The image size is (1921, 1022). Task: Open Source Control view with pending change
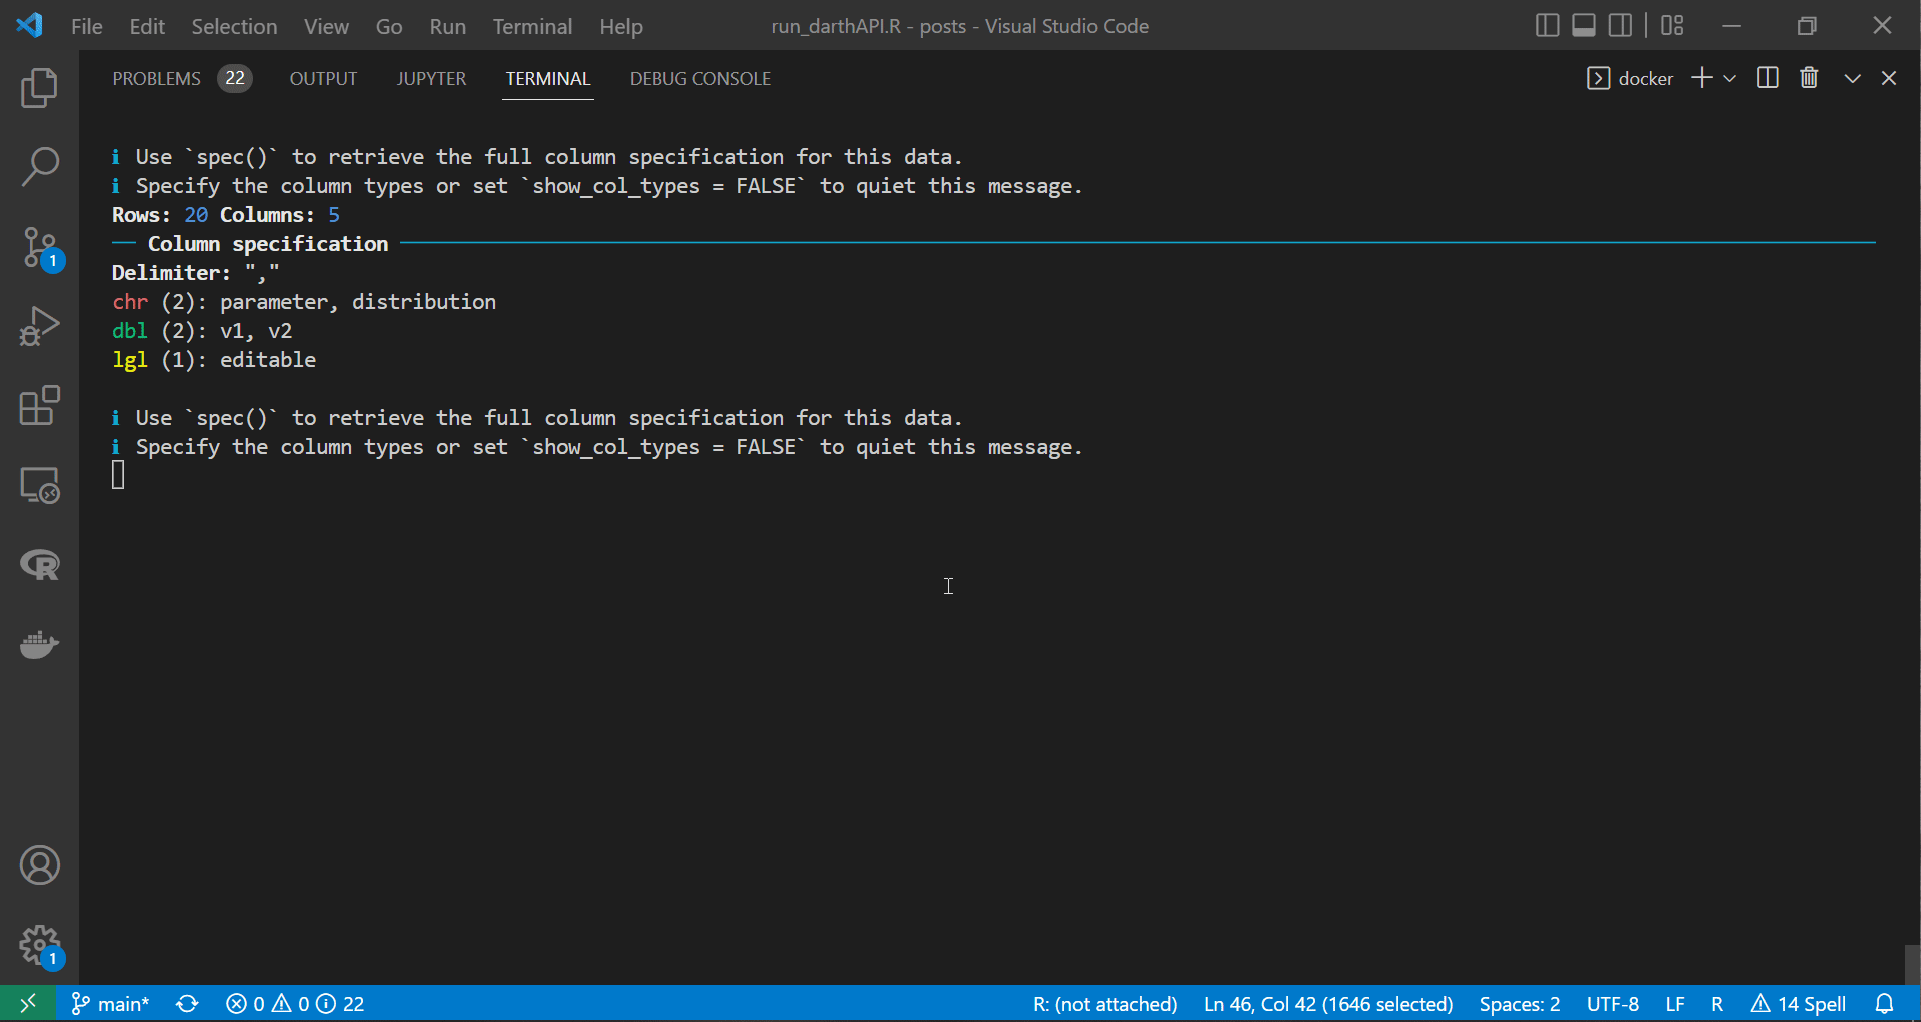coord(39,247)
